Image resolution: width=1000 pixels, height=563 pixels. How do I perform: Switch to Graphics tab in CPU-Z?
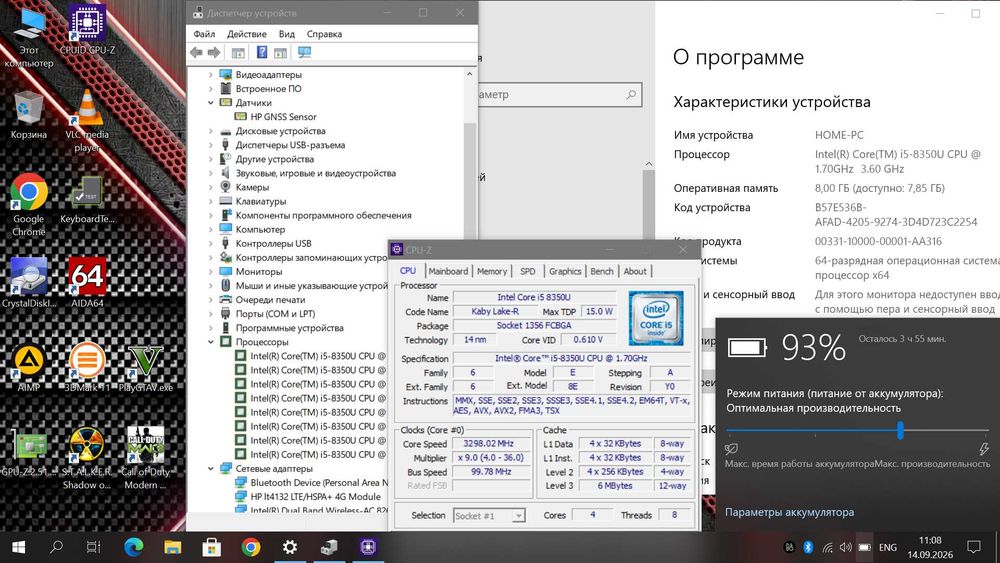point(565,271)
